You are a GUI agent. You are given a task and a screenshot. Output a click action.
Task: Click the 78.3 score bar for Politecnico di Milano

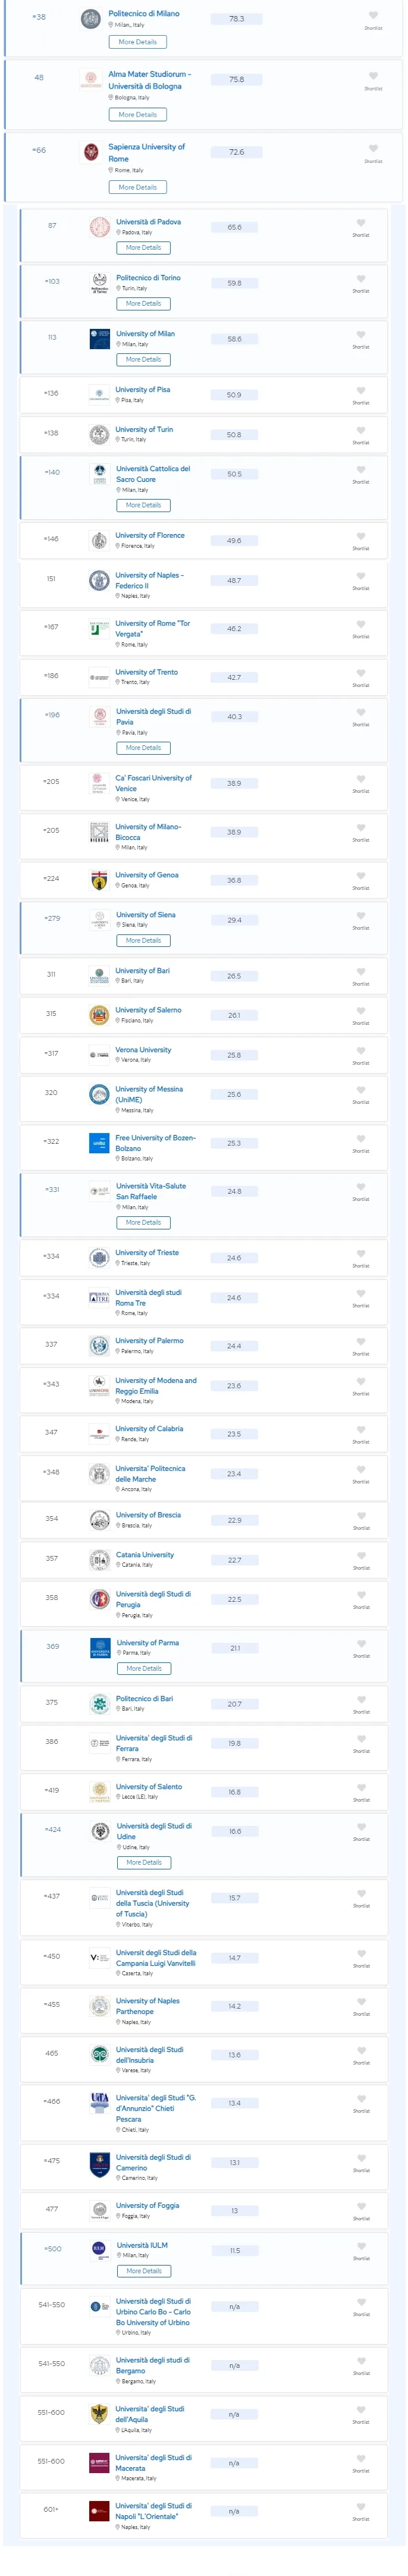(237, 19)
